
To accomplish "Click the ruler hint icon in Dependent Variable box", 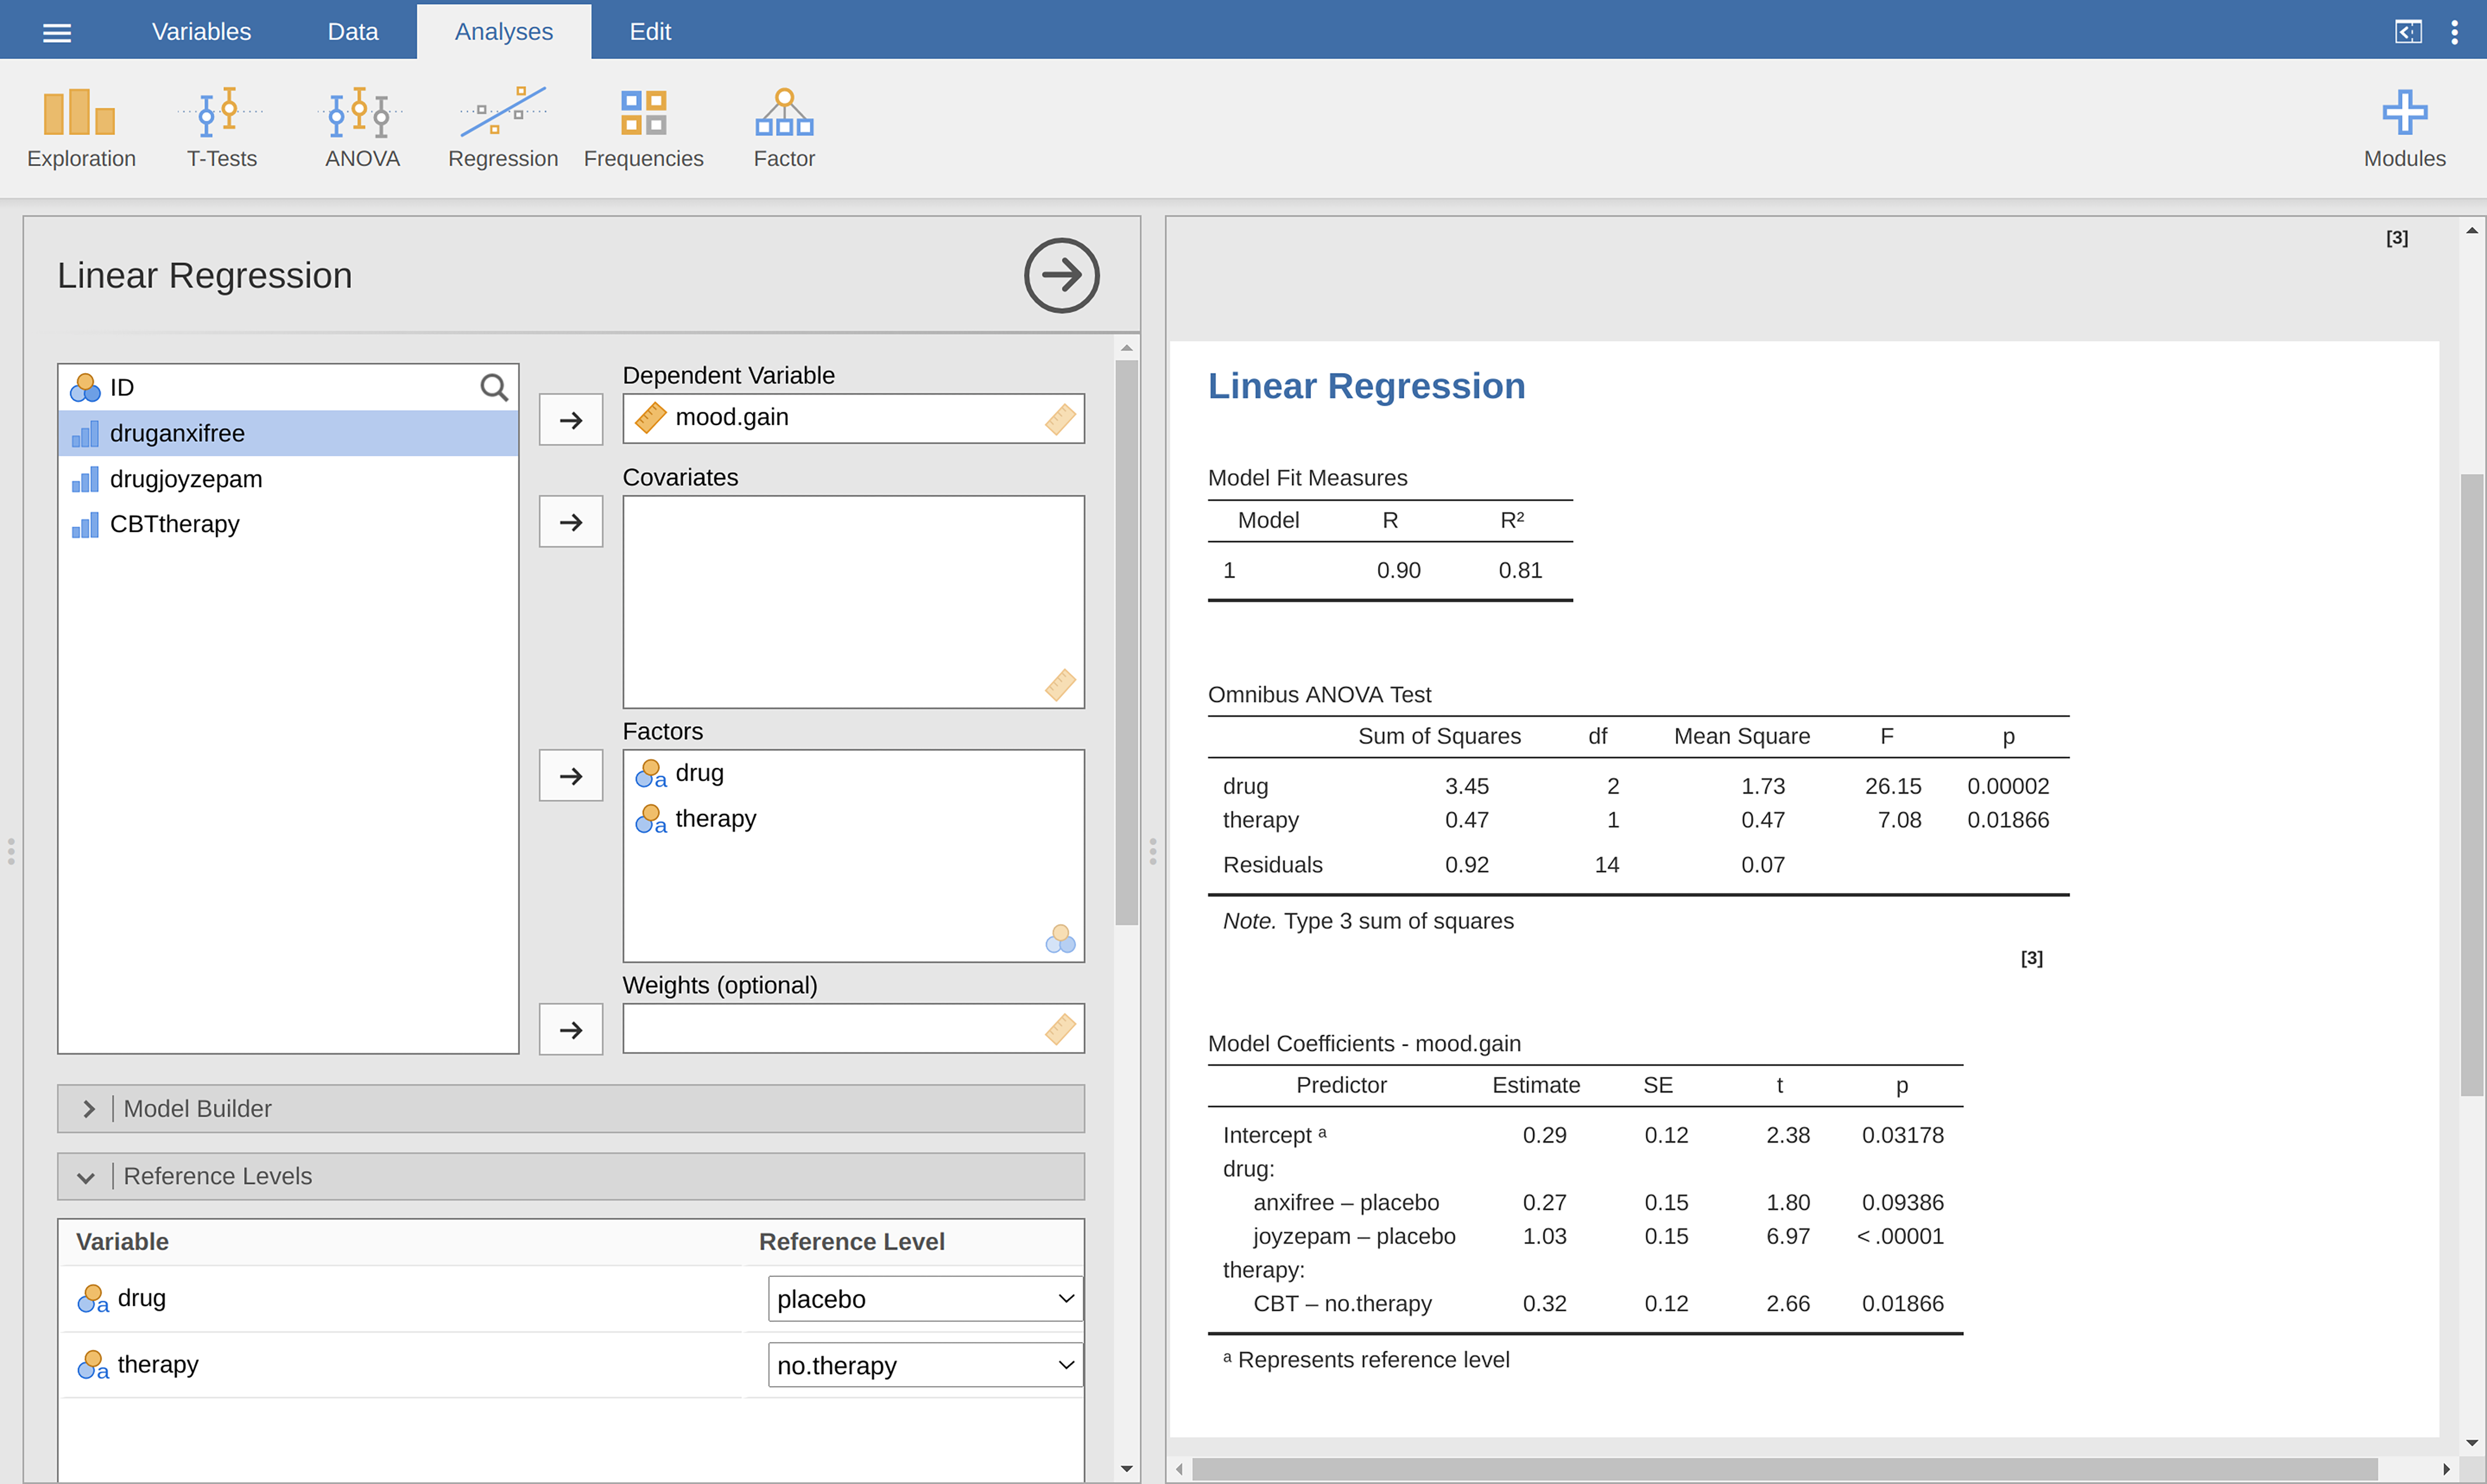I will tap(1060, 419).
